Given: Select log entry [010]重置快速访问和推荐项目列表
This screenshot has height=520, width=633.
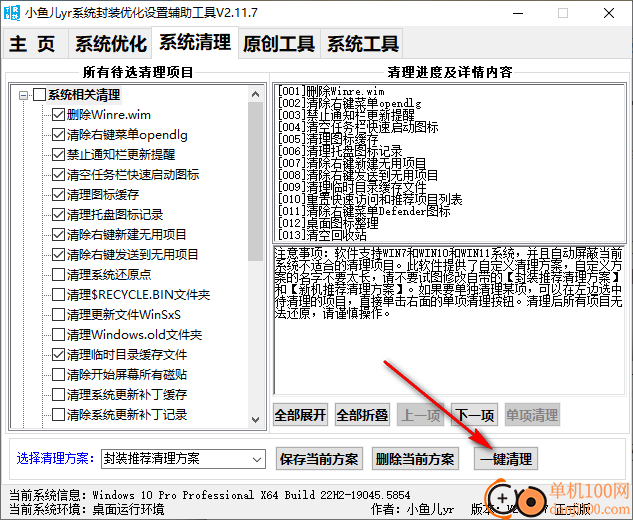Looking at the screenshot, I should coord(370,199).
